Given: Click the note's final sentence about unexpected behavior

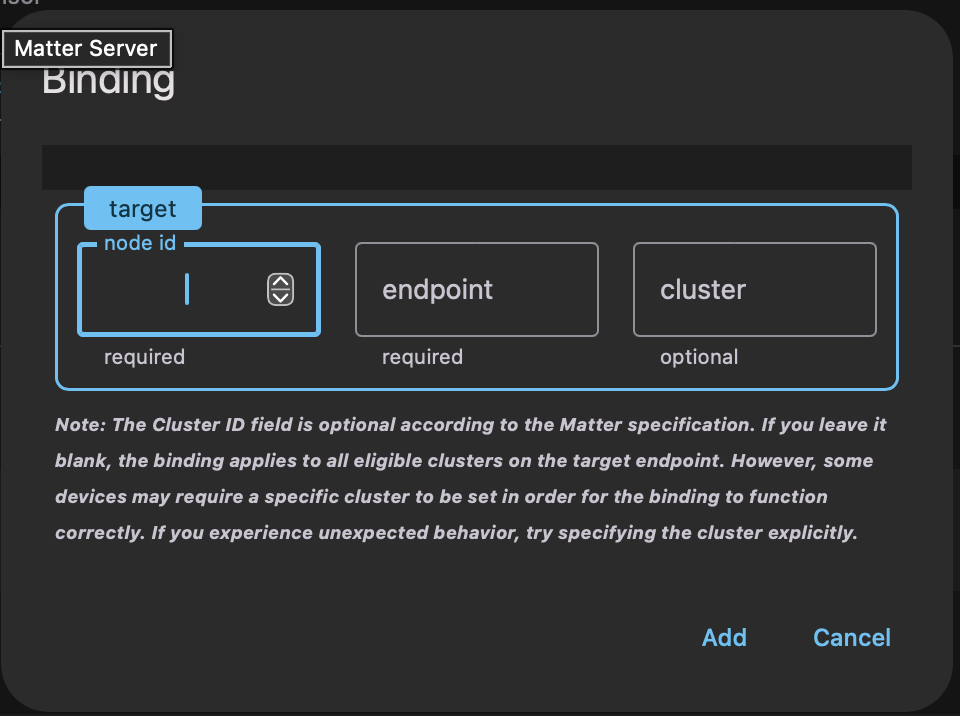Looking at the screenshot, I should [x=500, y=533].
